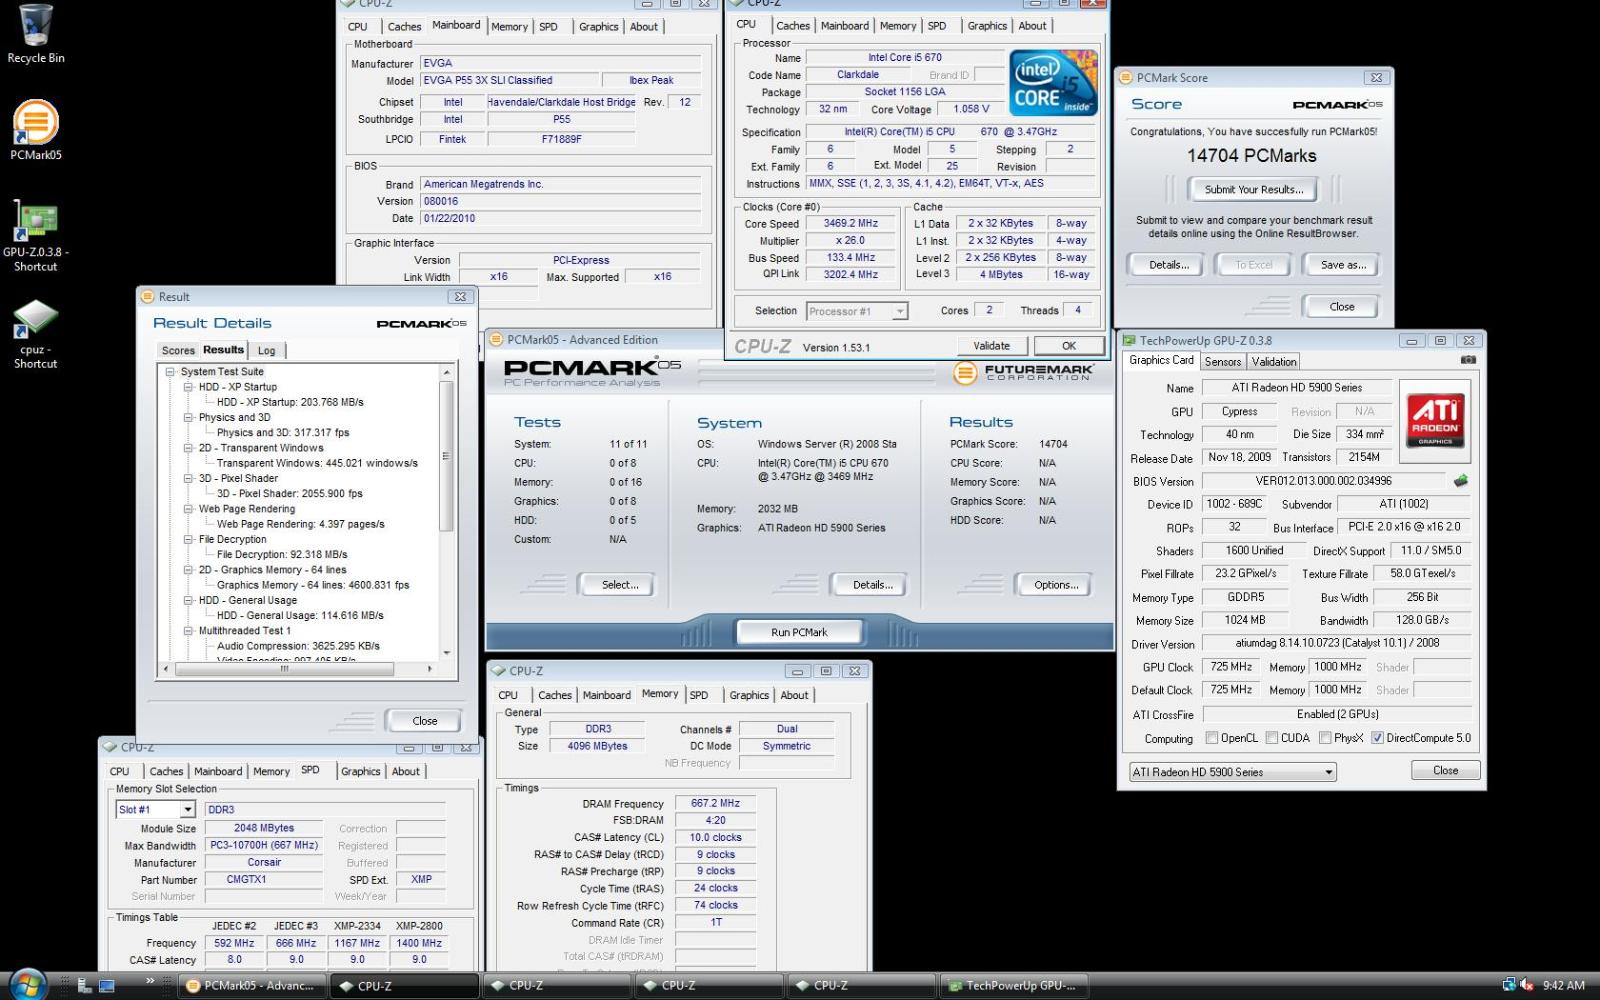Open the Validation tab in GPU-Z
This screenshot has width=1600, height=1000.
pyautogui.click(x=1274, y=362)
